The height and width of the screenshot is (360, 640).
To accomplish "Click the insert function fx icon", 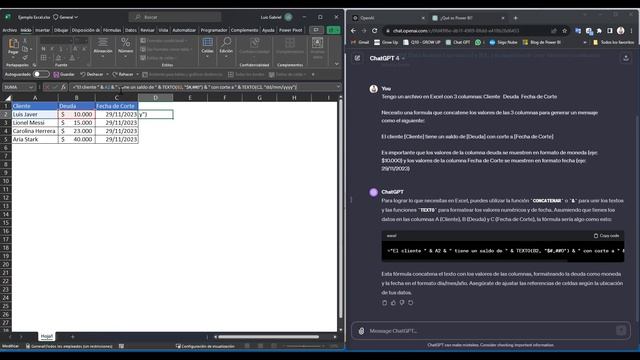I will click(x=64, y=87).
